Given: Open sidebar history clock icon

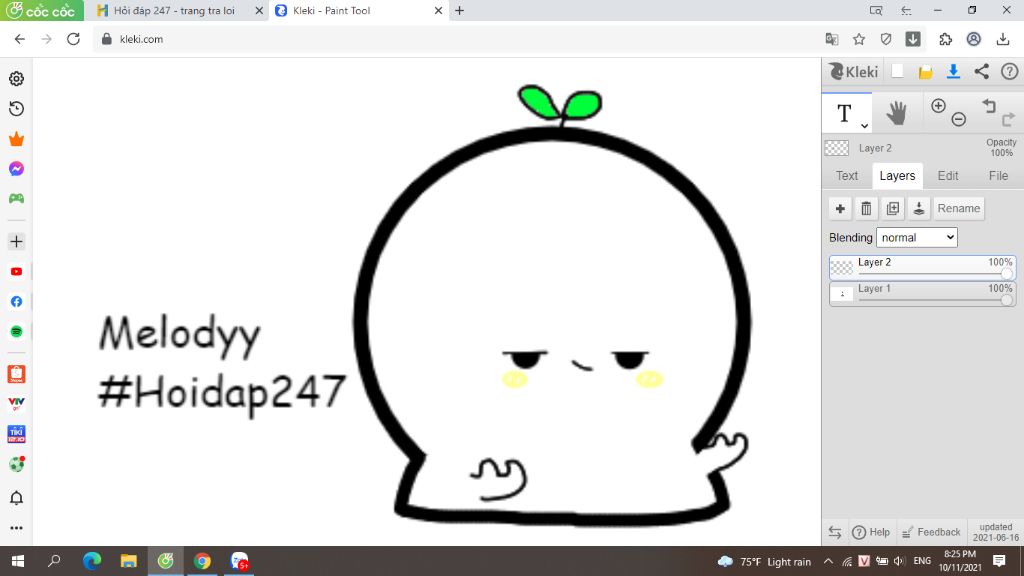Looking at the screenshot, I should (16, 108).
